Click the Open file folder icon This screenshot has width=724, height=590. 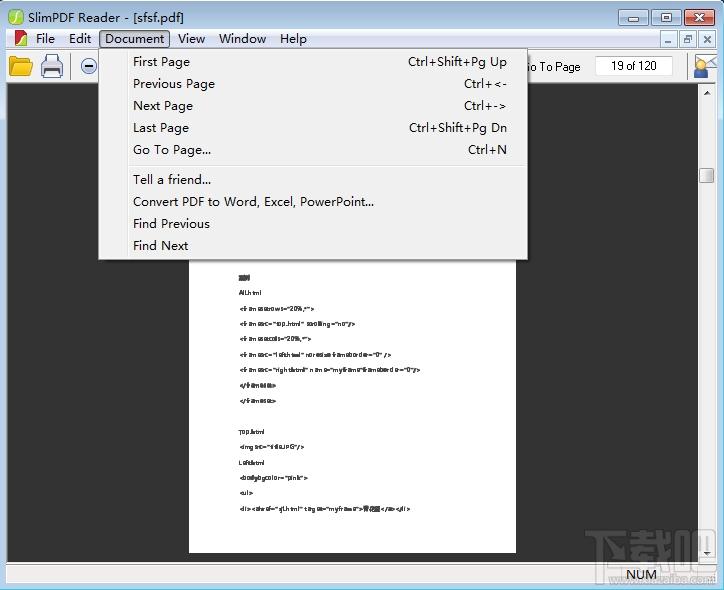coord(21,66)
